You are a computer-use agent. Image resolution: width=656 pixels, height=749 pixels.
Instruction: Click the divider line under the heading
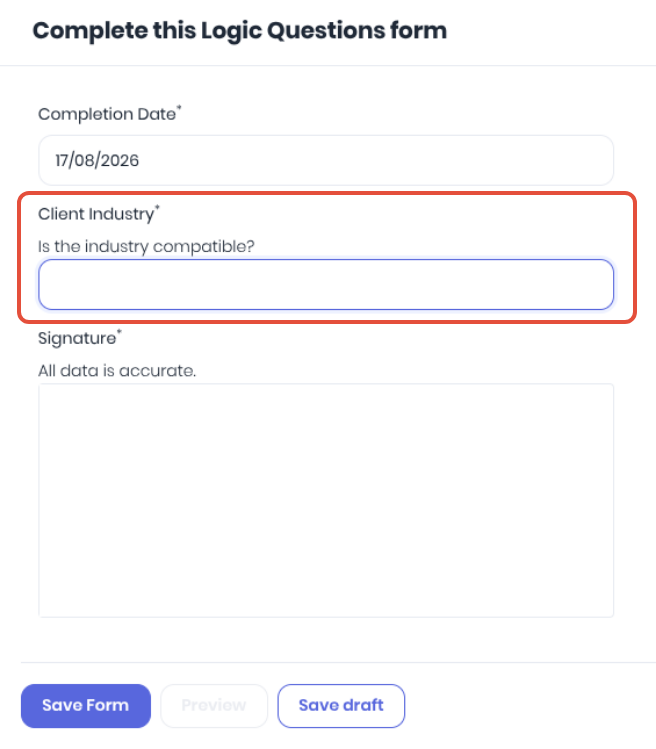(x=328, y=65)
